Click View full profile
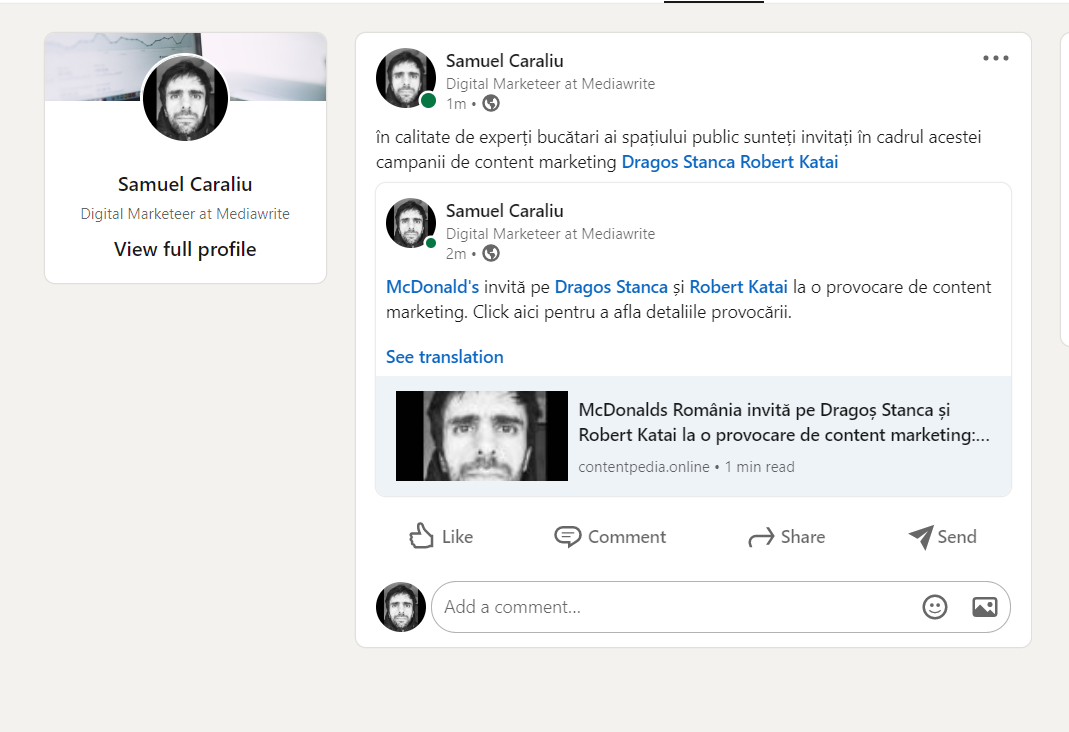 [185, 249]
